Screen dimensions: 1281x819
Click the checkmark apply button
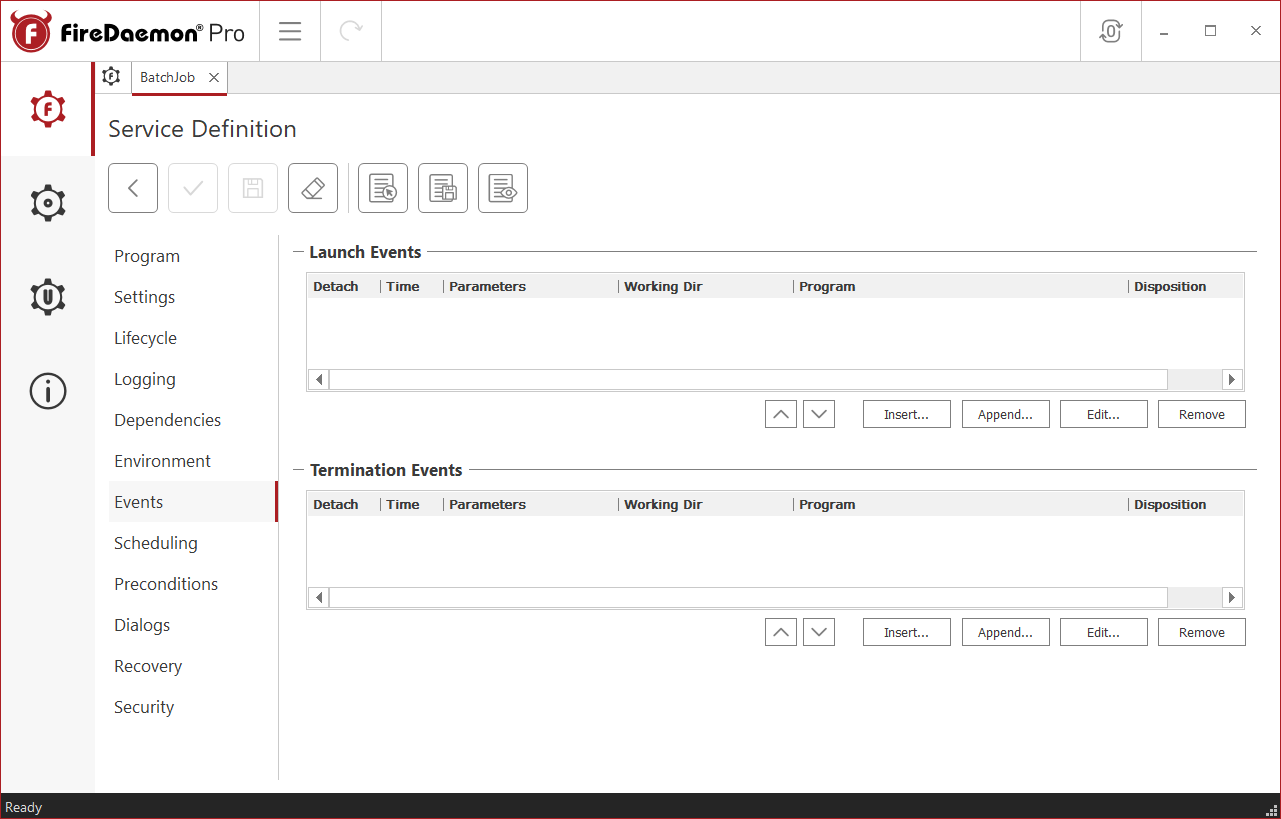[193, 188]
